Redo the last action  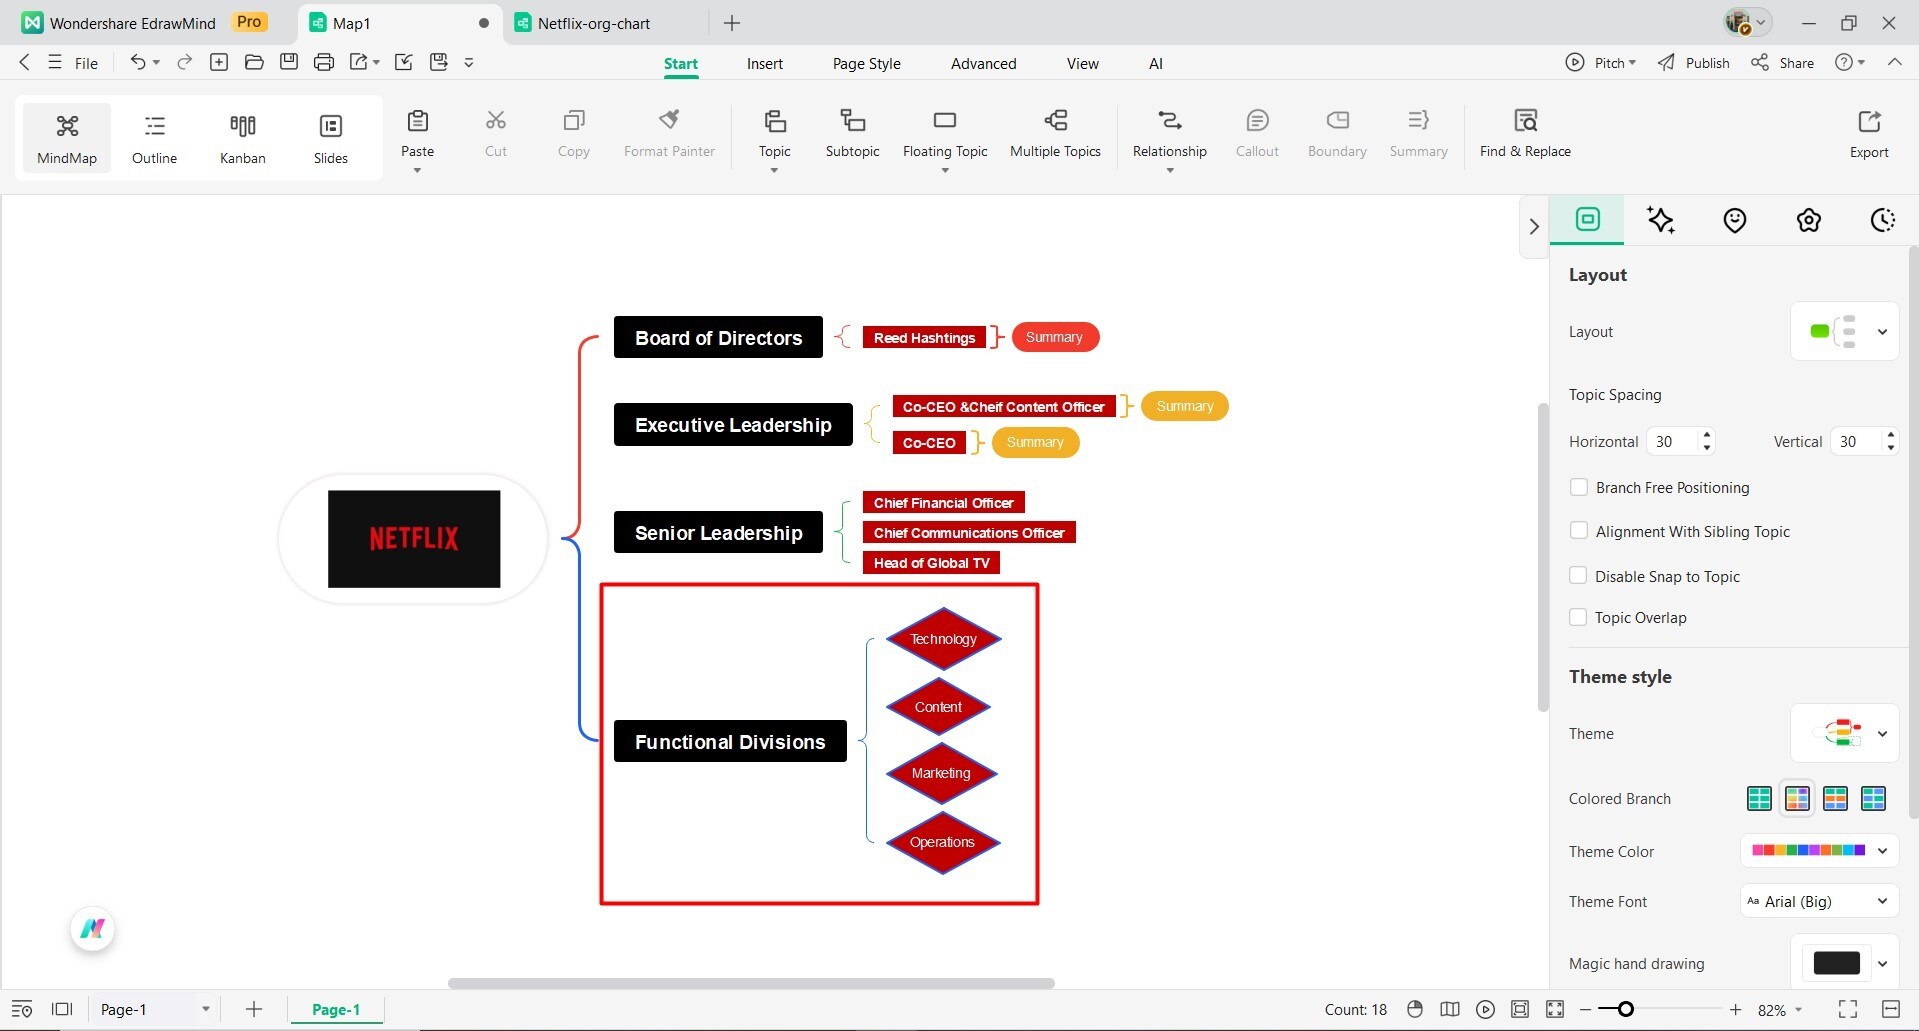184,62
